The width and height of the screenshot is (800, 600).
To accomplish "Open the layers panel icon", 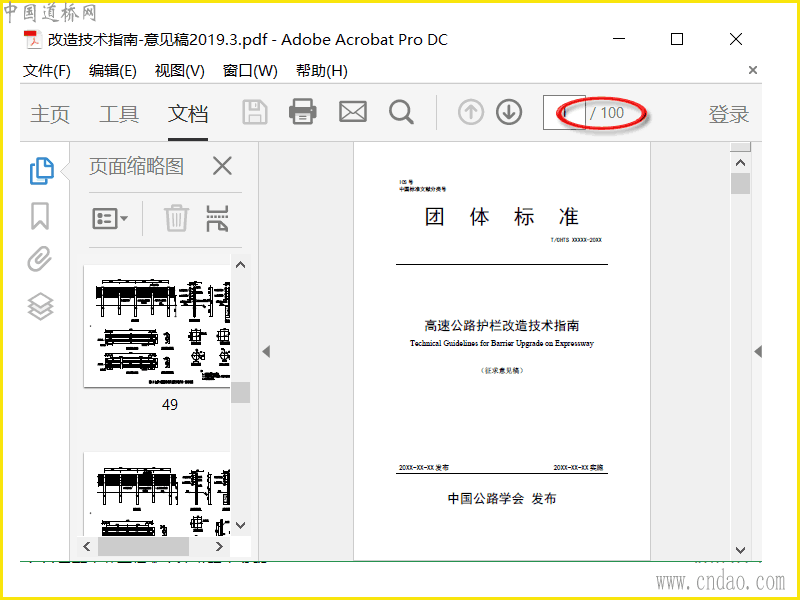I will click(40, 306).
